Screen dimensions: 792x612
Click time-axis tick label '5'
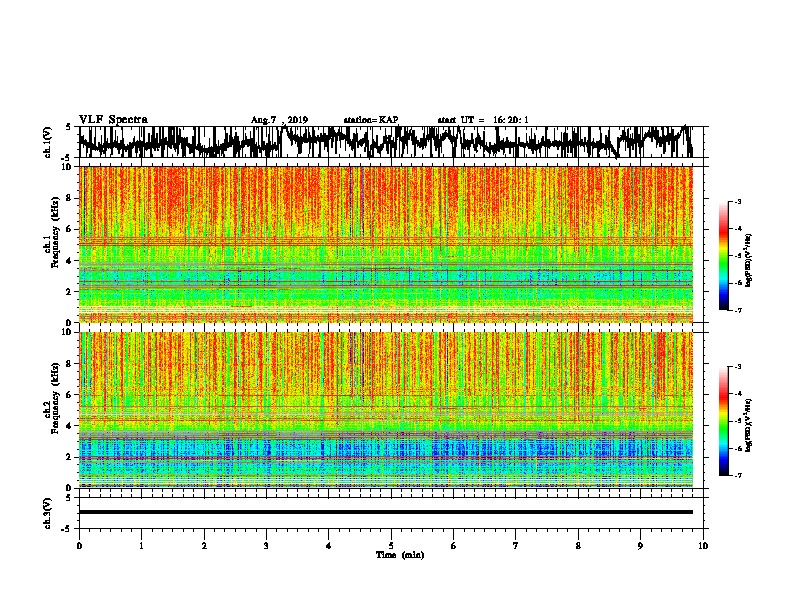coord(391,546)
